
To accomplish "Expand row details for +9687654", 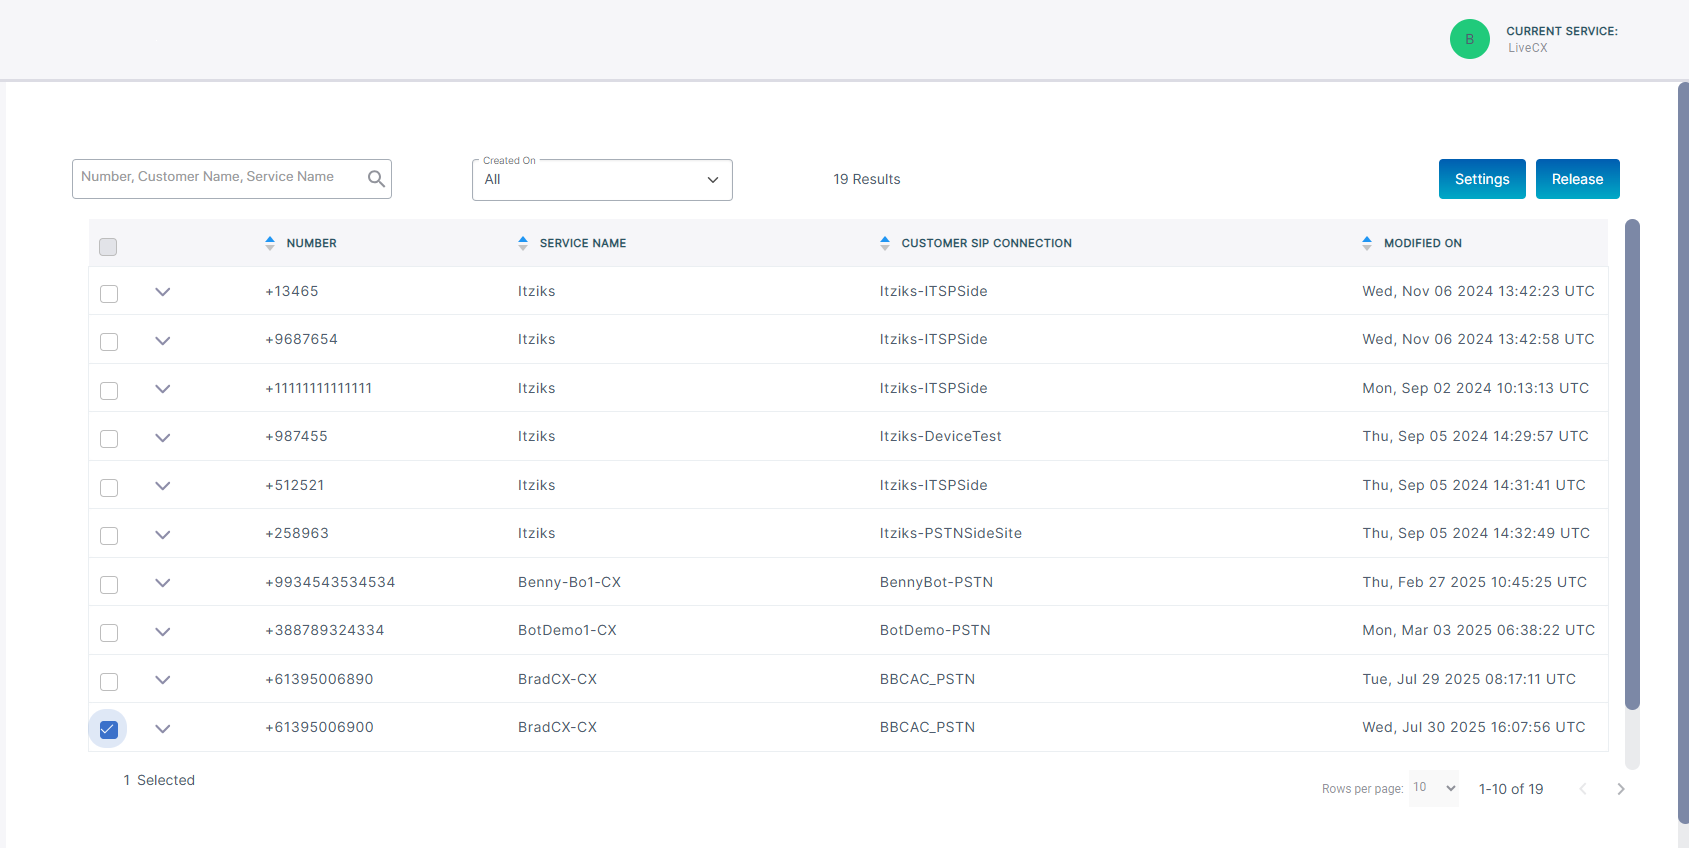I will pos(163,340).
